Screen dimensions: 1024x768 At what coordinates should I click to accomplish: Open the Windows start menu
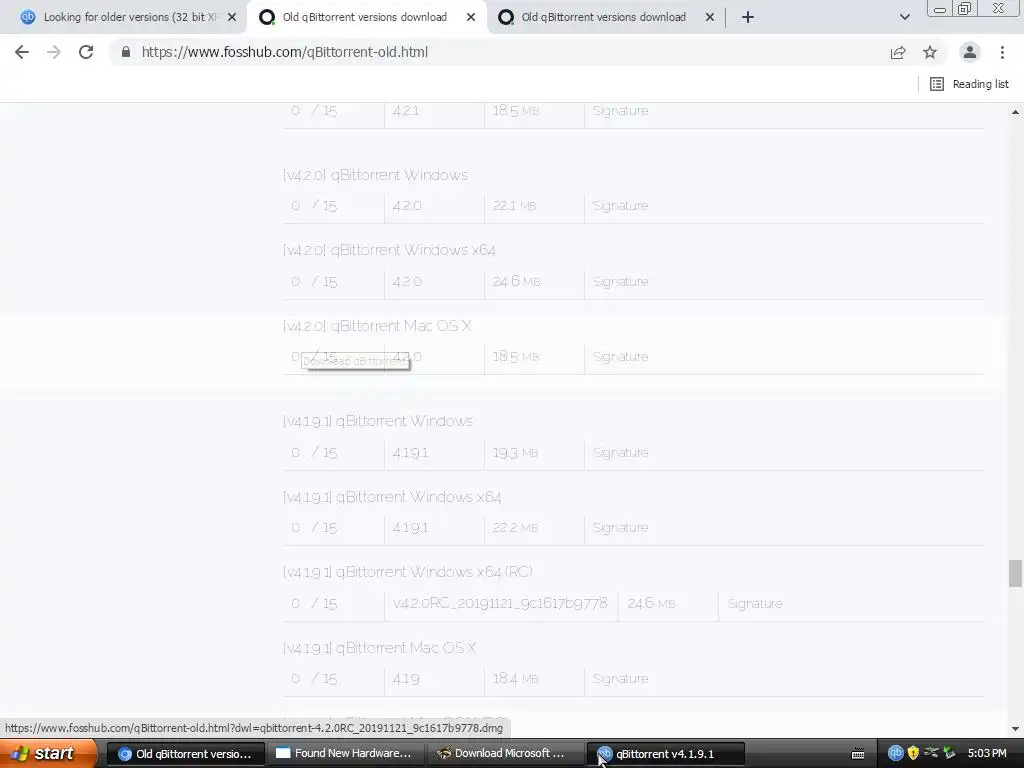pyautogui.click(x=49, y=753)
